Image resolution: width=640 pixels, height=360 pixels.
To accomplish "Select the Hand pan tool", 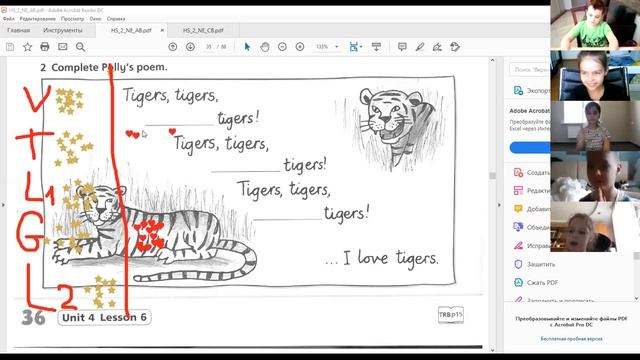I will [x=265, y=47].
